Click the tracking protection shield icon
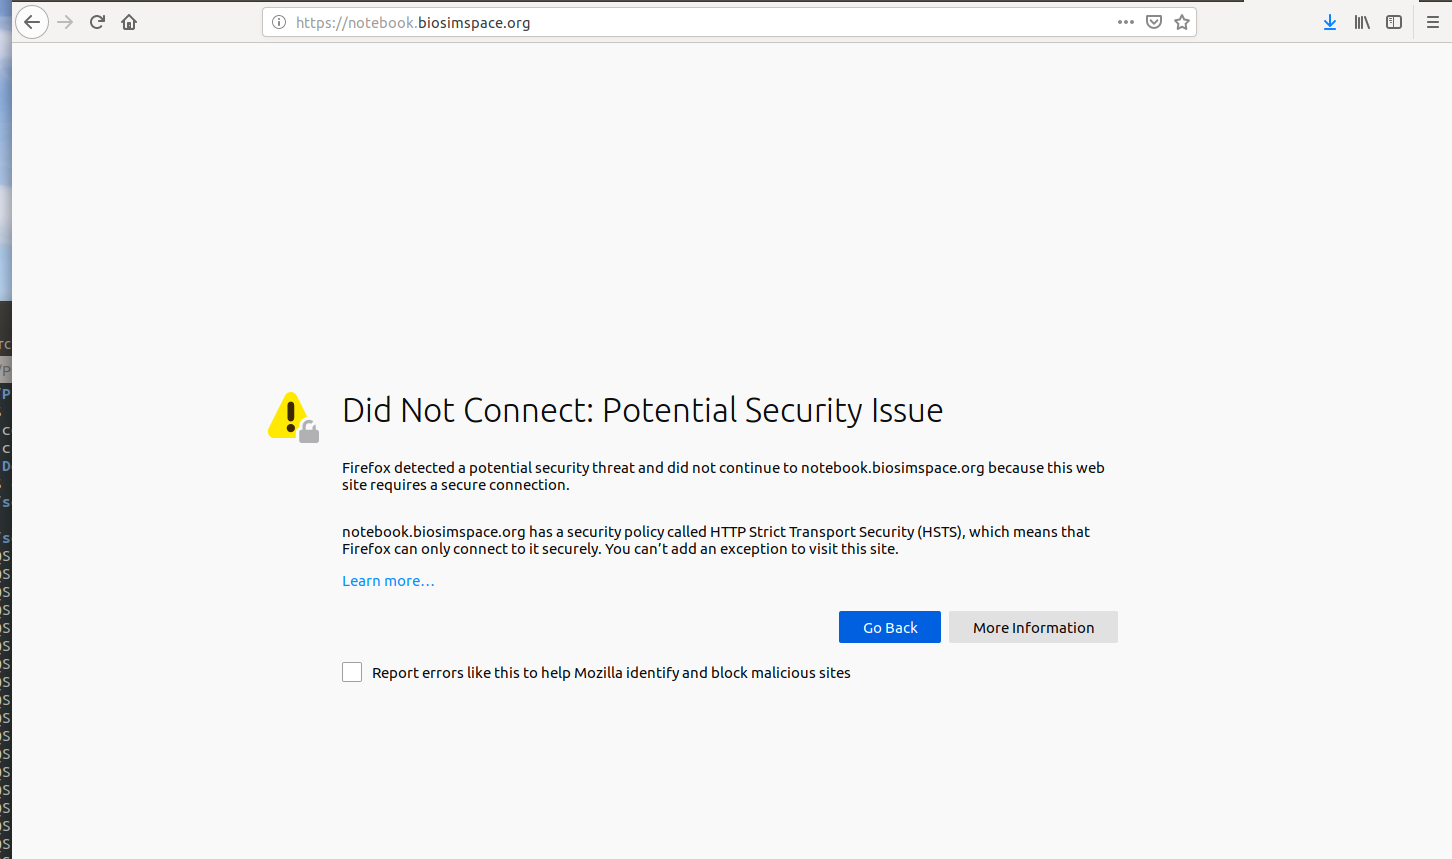The width and height of the screenshot is (1452, 859). pos(1153,21)
